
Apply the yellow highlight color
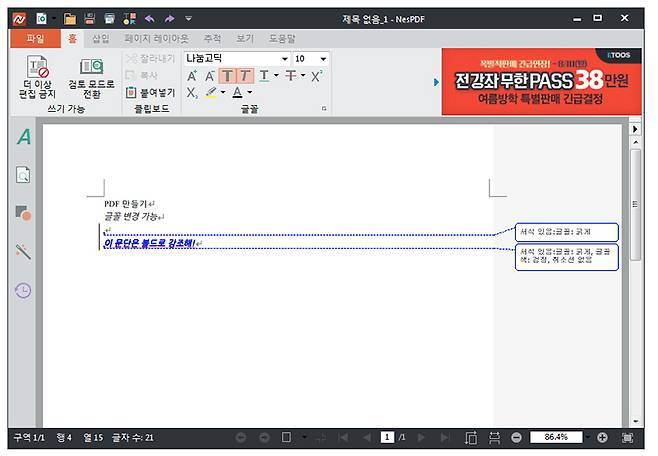pos(211,92)
